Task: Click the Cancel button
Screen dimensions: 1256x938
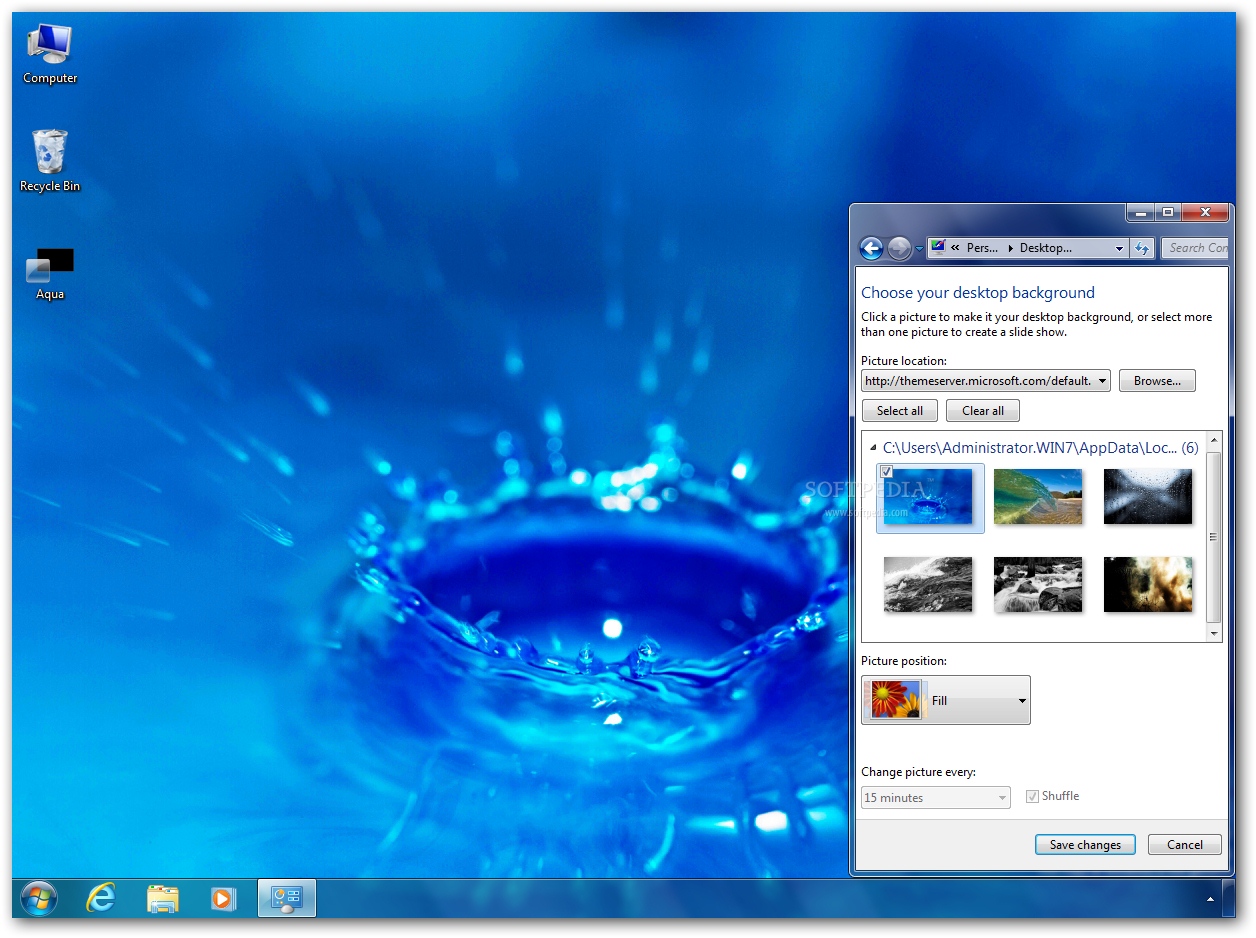Action: click(x=1185, y=845)
